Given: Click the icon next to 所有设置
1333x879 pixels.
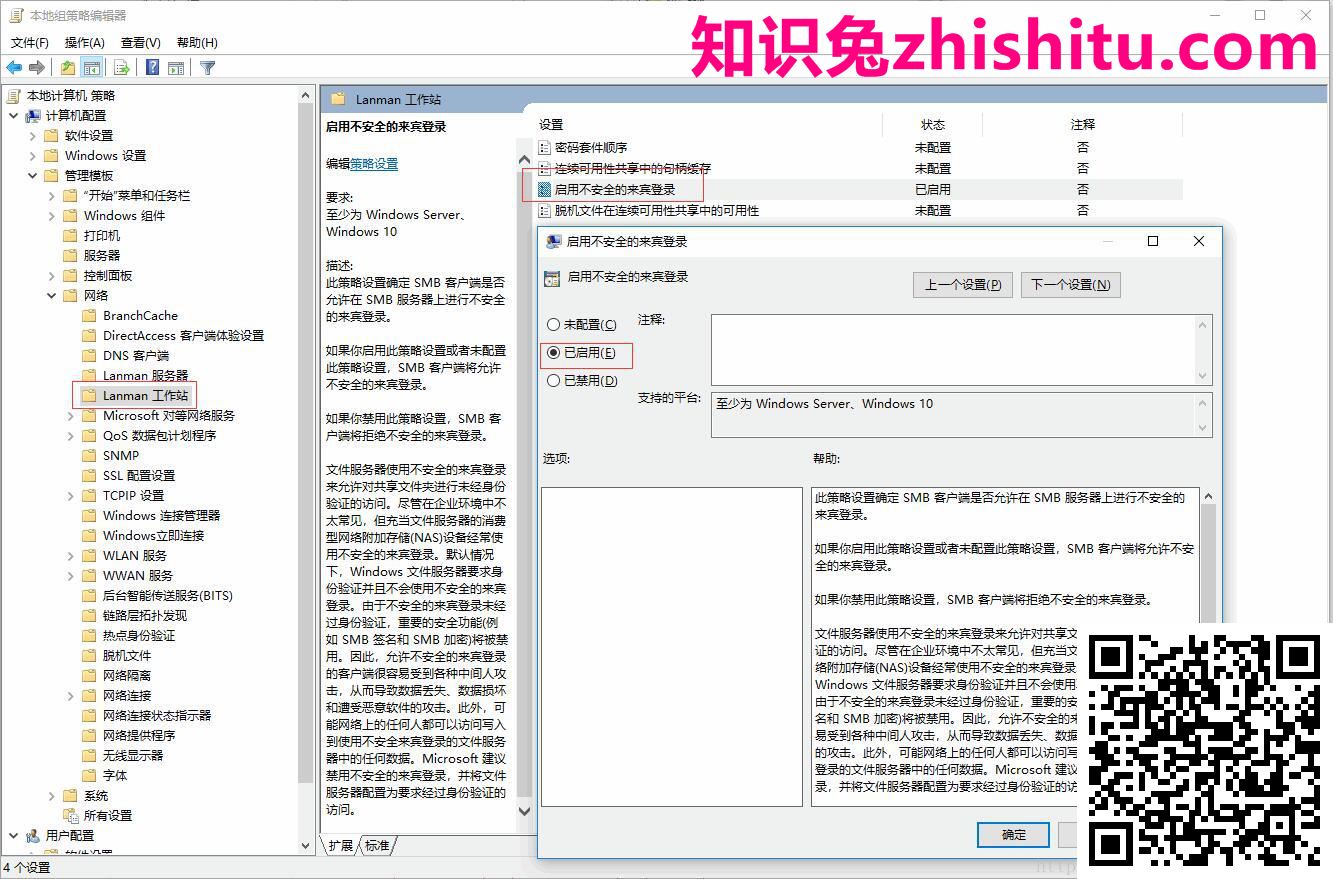Looking at the screenshot, I should click(x=70, y=815).
